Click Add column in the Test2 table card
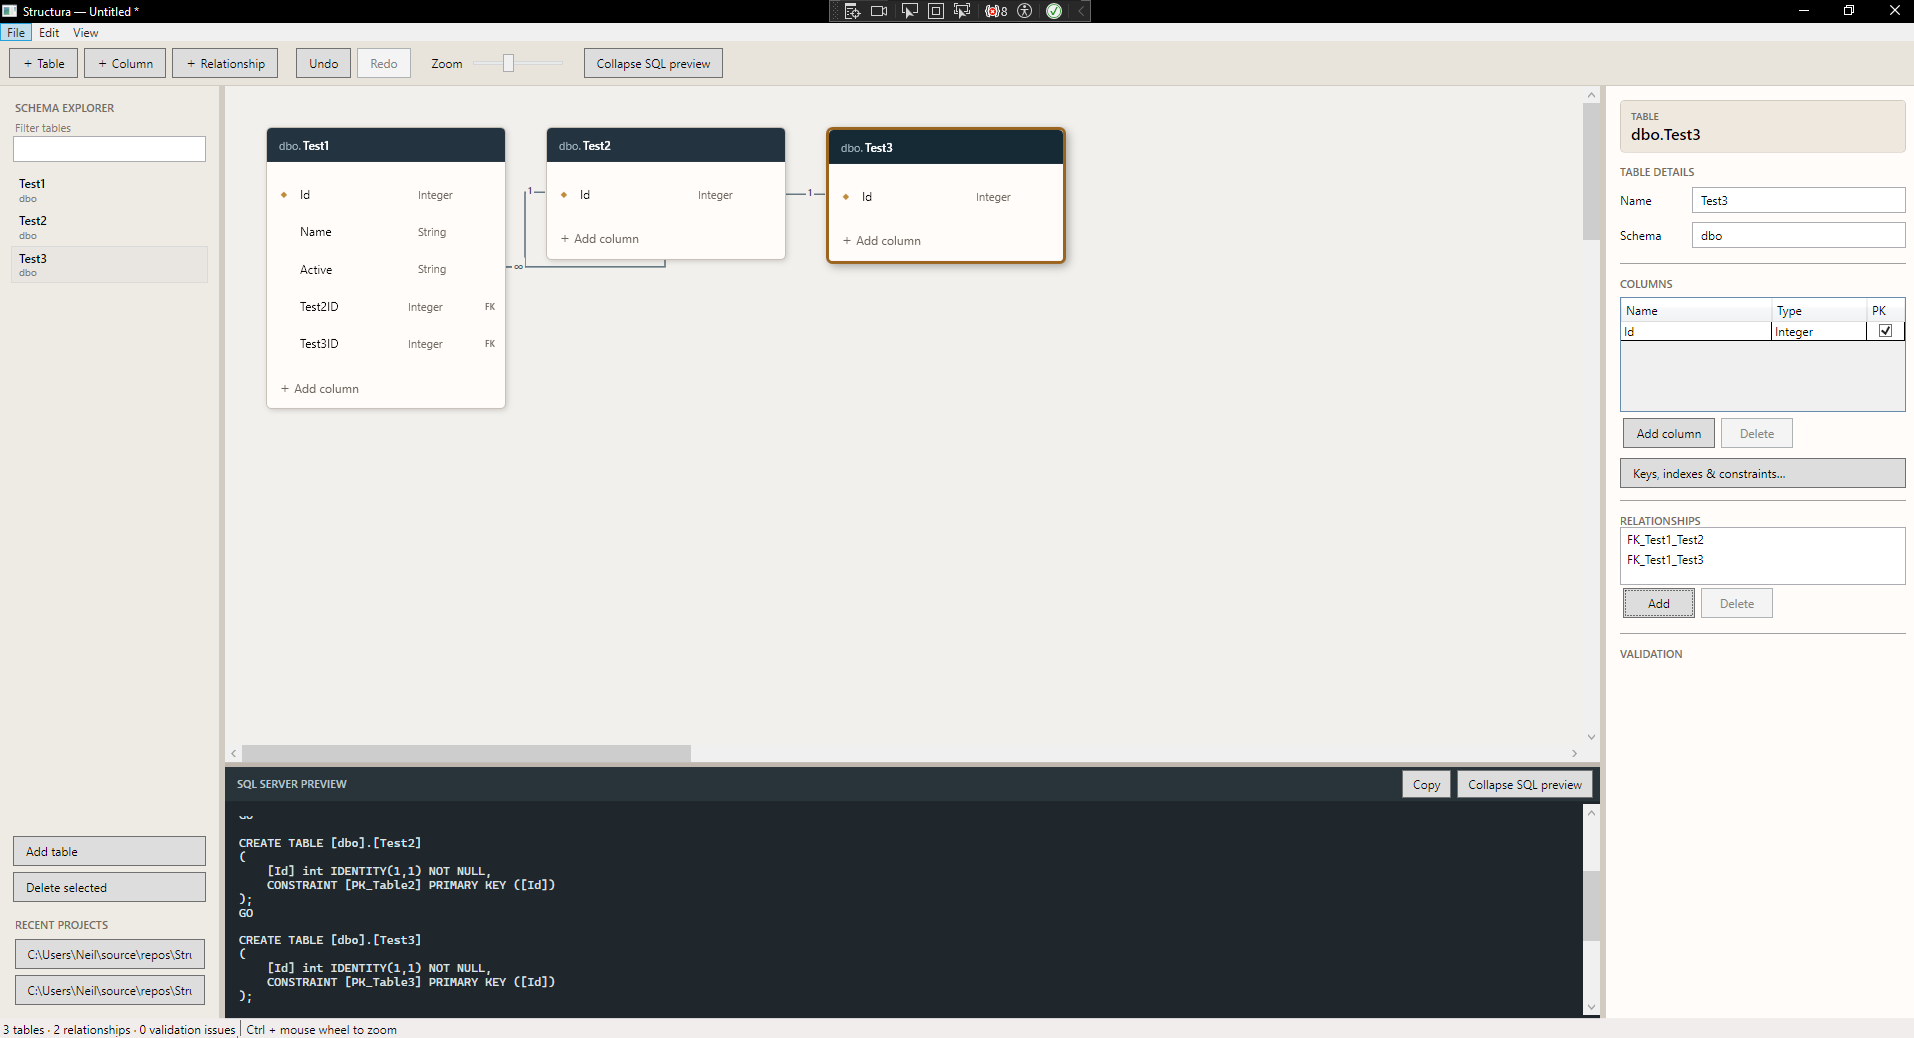The image size is (1914, 1038). pos(600,239)
